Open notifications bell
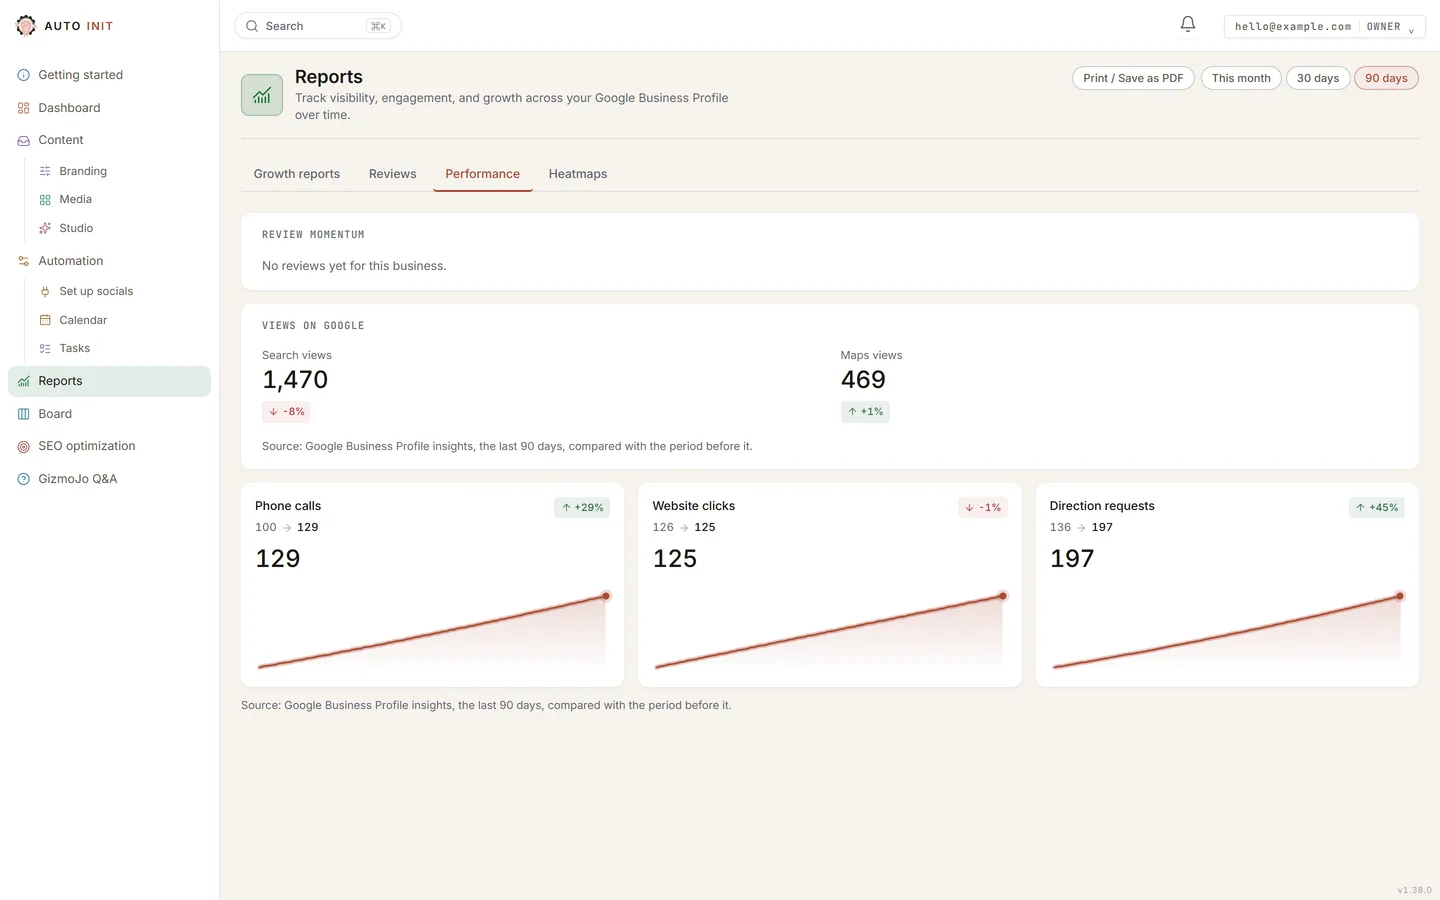The height and width of the screenshot is (900, 1440). coord(1188,25)
